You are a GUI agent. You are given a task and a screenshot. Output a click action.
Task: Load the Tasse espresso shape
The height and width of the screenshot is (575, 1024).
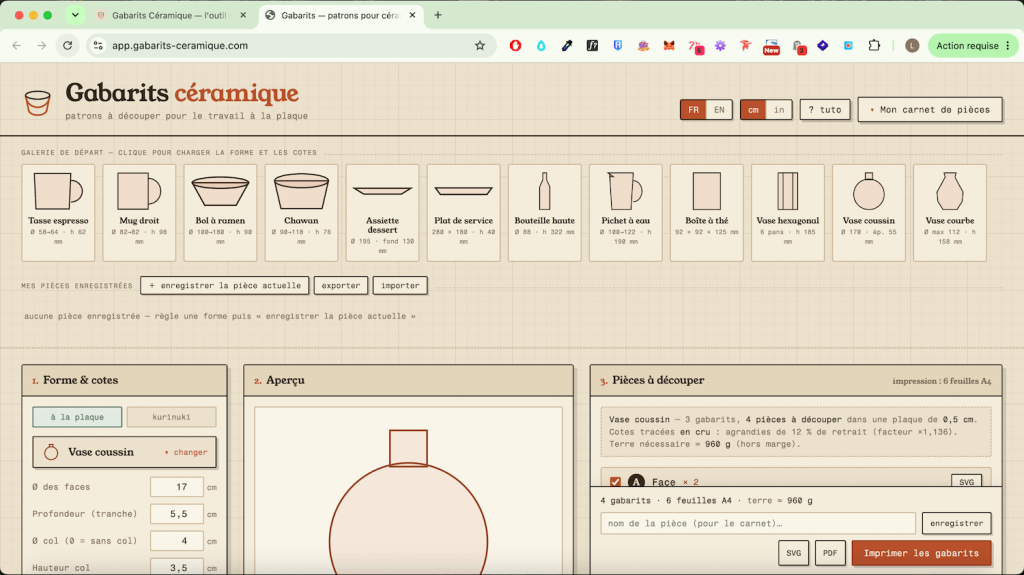pos(58,212)
